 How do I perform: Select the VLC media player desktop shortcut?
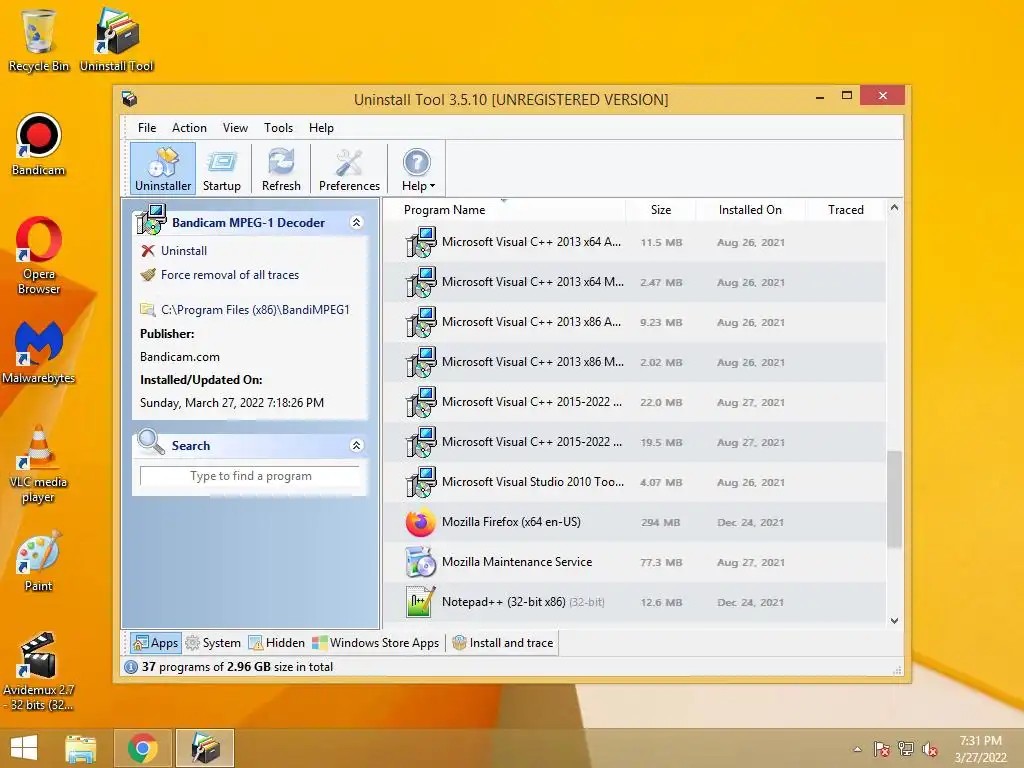click(39, 464)
